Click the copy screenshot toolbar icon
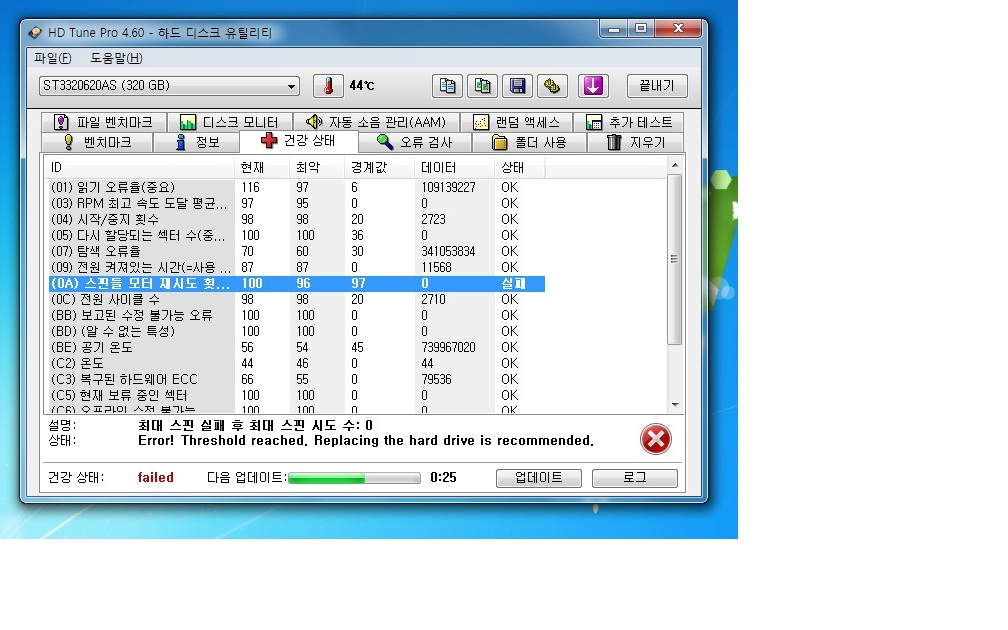 [482, 86]
